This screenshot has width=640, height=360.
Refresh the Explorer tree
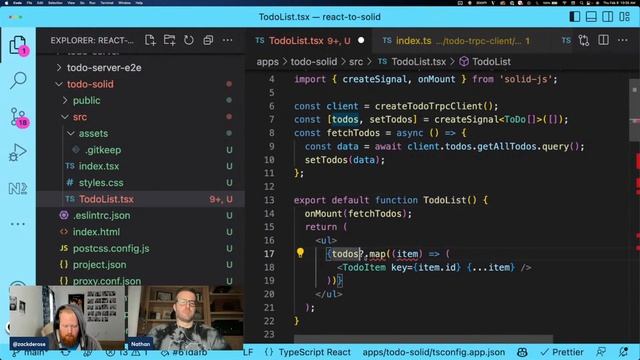coord(189,40)
